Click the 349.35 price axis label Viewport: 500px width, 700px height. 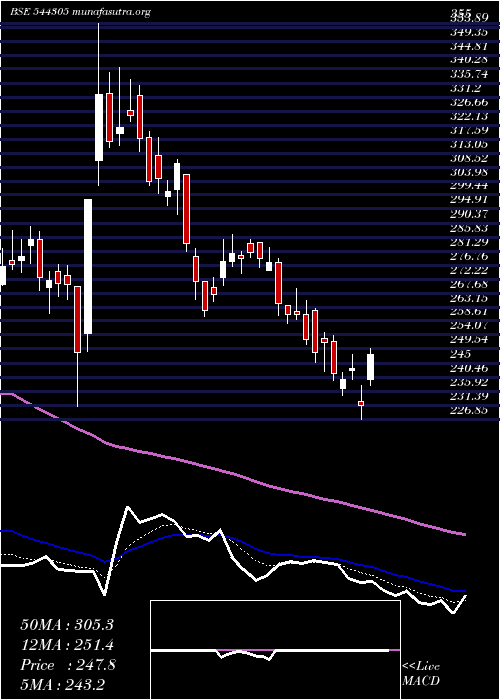coord(470,32)
